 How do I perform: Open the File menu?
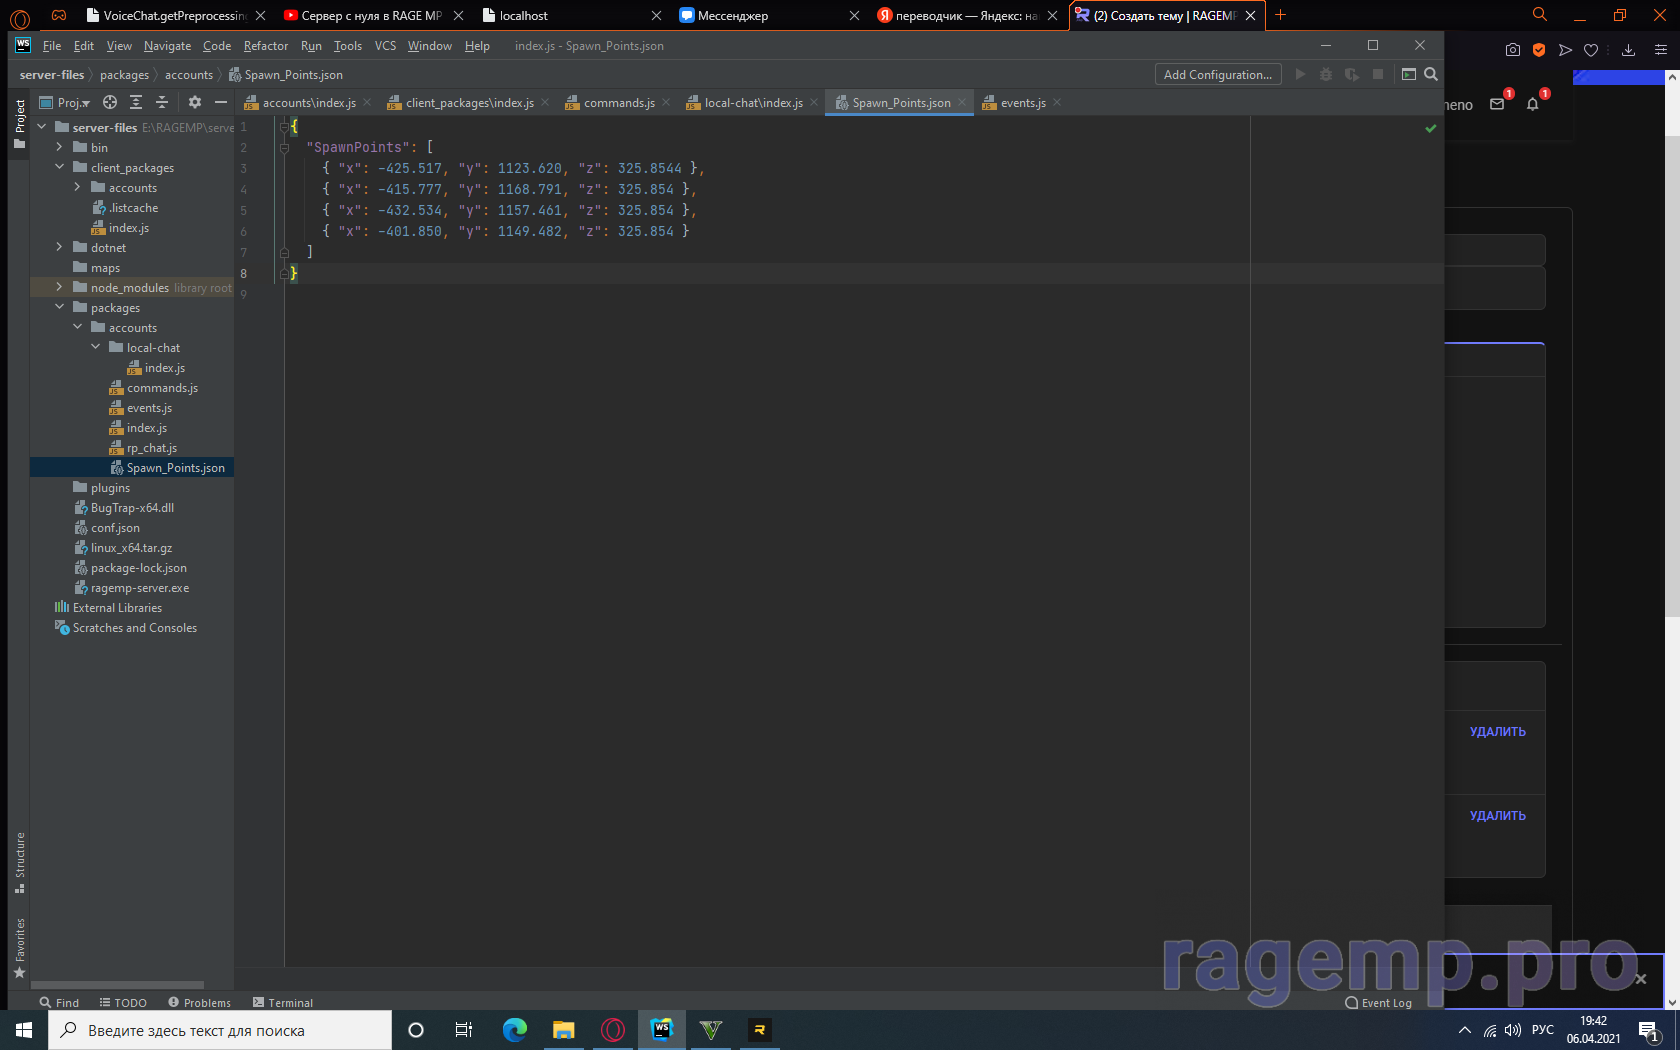(x=52, y=46)
